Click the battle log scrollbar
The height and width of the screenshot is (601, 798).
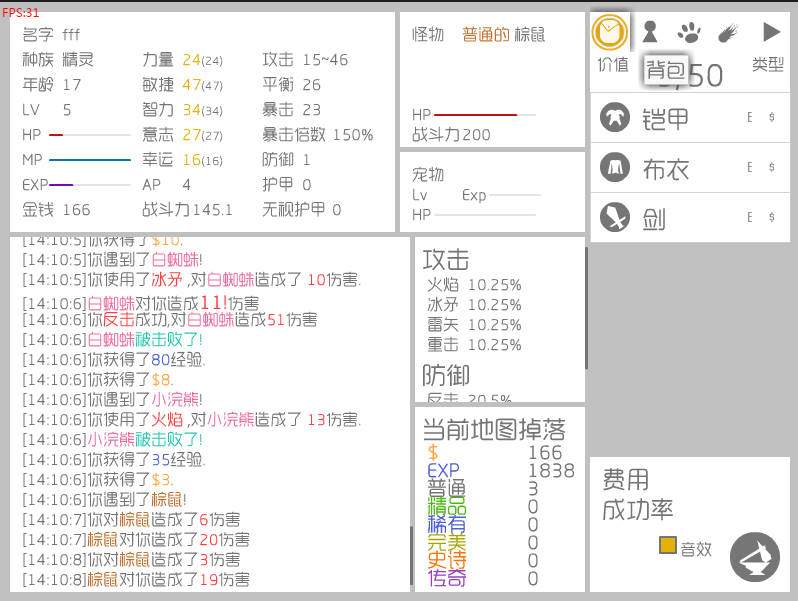coord(411,556)
